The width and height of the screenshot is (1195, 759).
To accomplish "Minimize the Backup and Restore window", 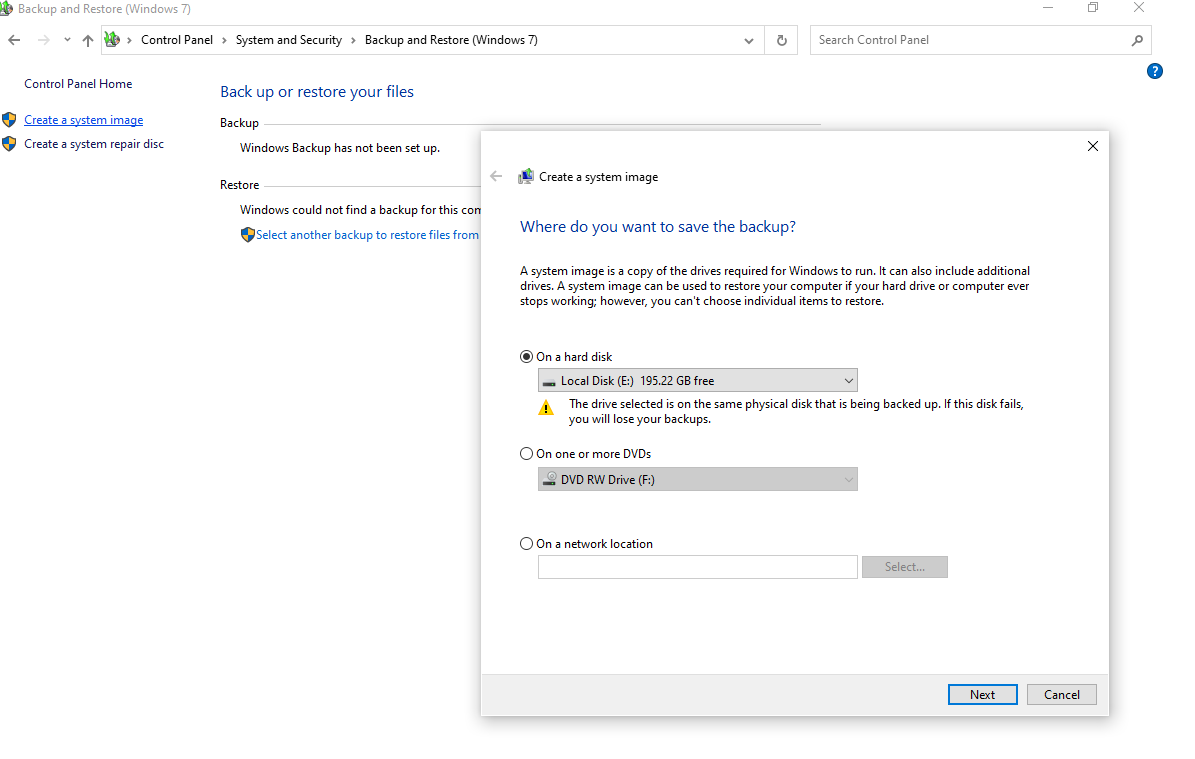I will click(1048, 8).
